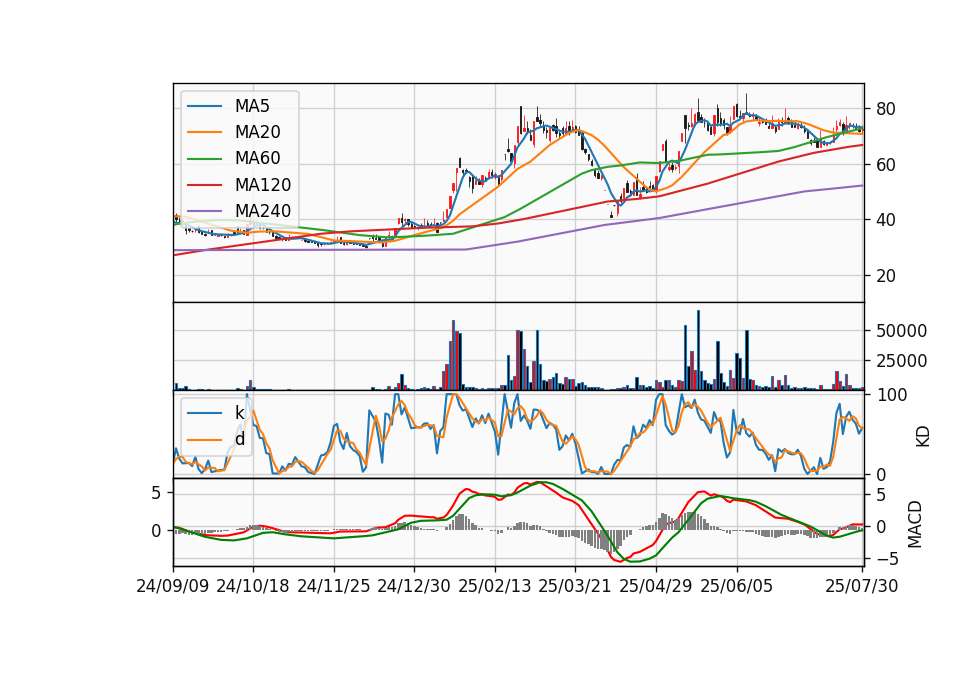Click the 25/07/30 date label
The width and height of the screenshot is (960, 690).
click(x=862, y=587)
